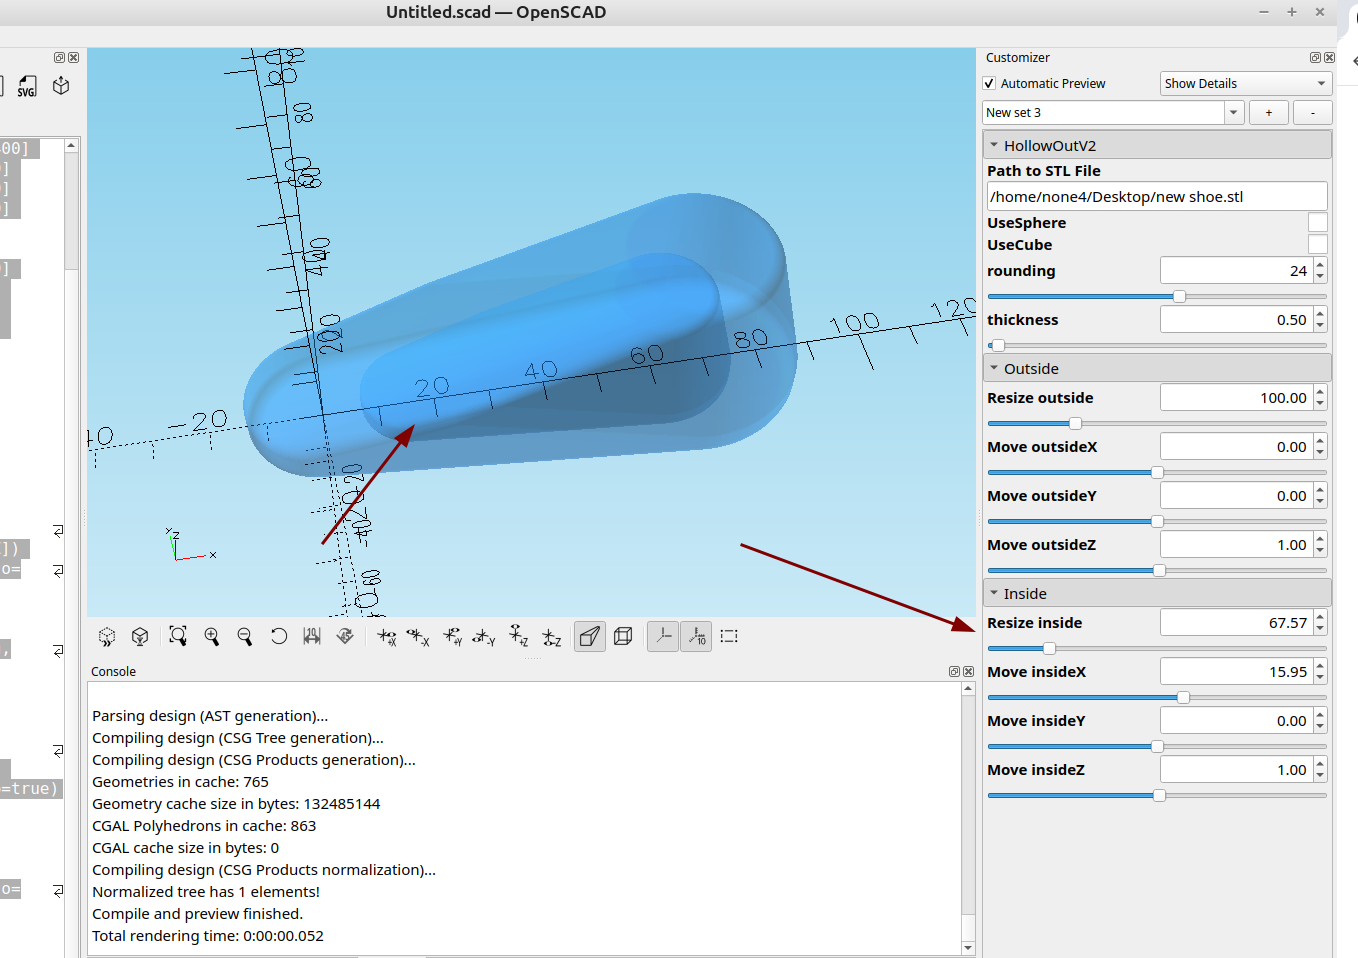Image resolution: width=1358 pixels, height=958 pixels.
Task: Float the editor panel
Action: pyautogui.click(x=59, y=58)
